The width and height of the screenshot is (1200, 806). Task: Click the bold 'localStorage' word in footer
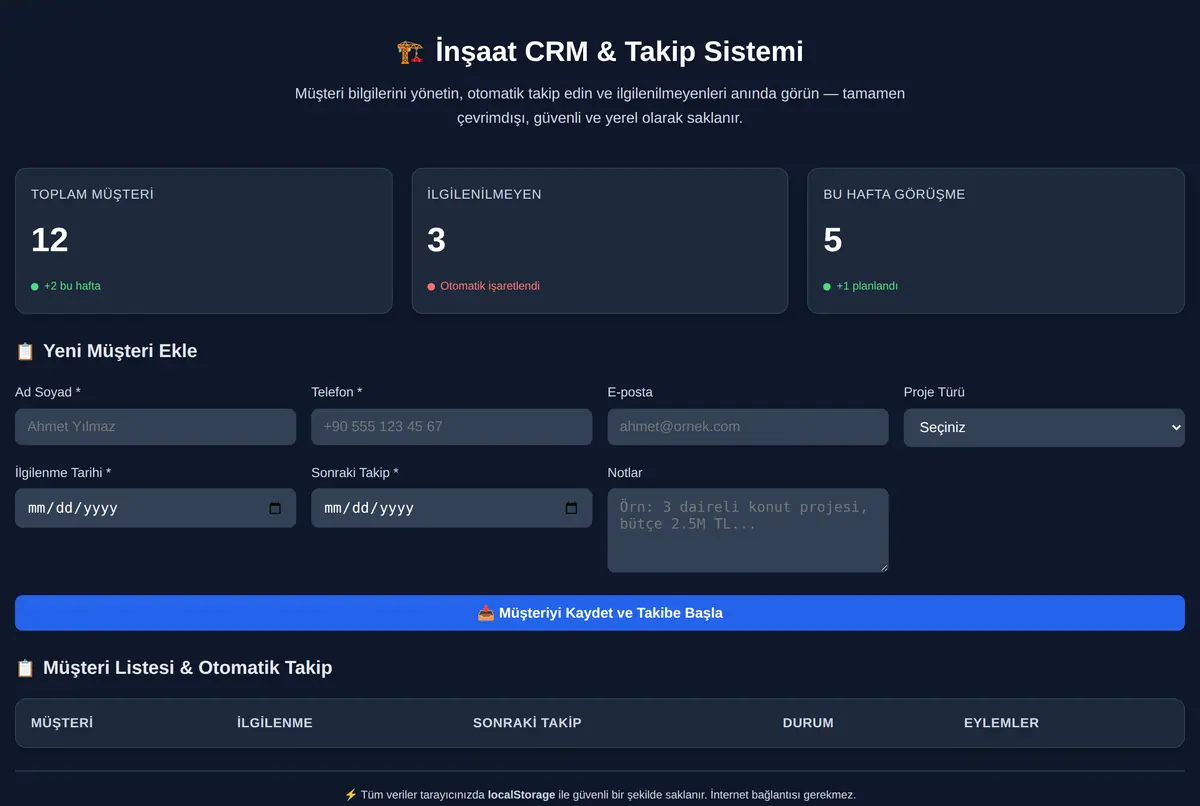click(x=521, y=795)
